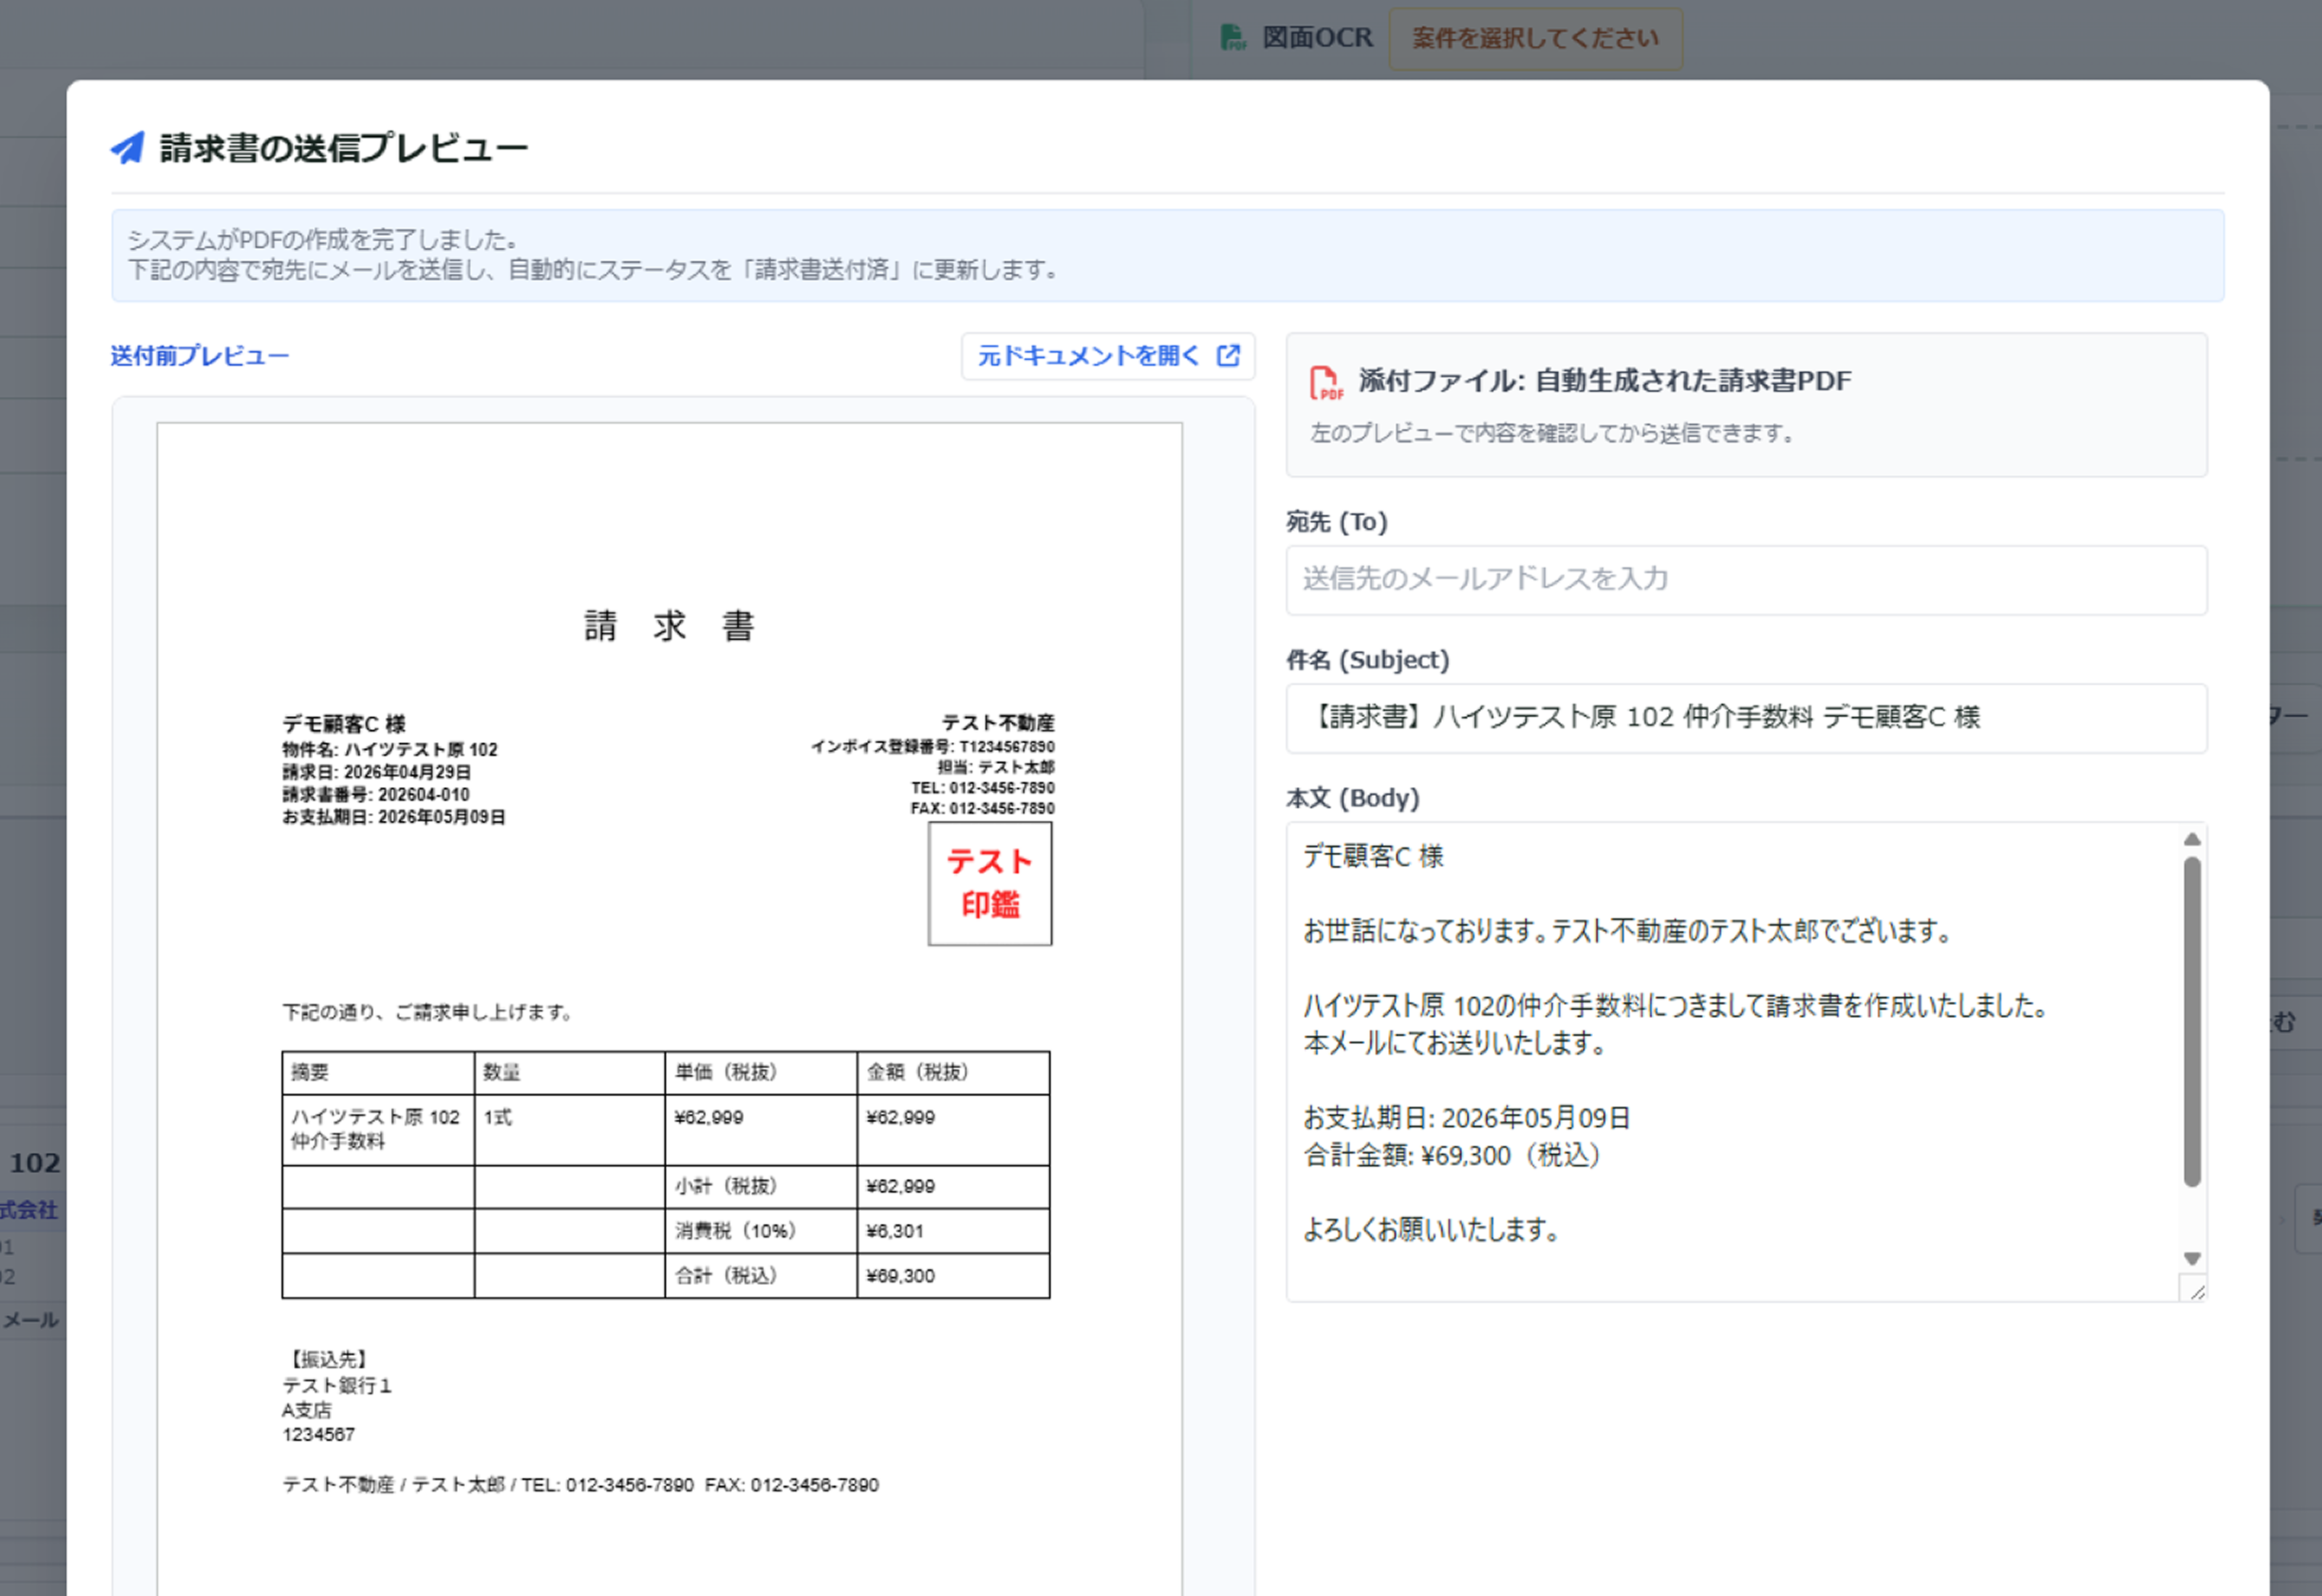This screenshot has width=2322, height=1596.
Task: Click the 案件を選択してください button in background
Action: 1535,39
